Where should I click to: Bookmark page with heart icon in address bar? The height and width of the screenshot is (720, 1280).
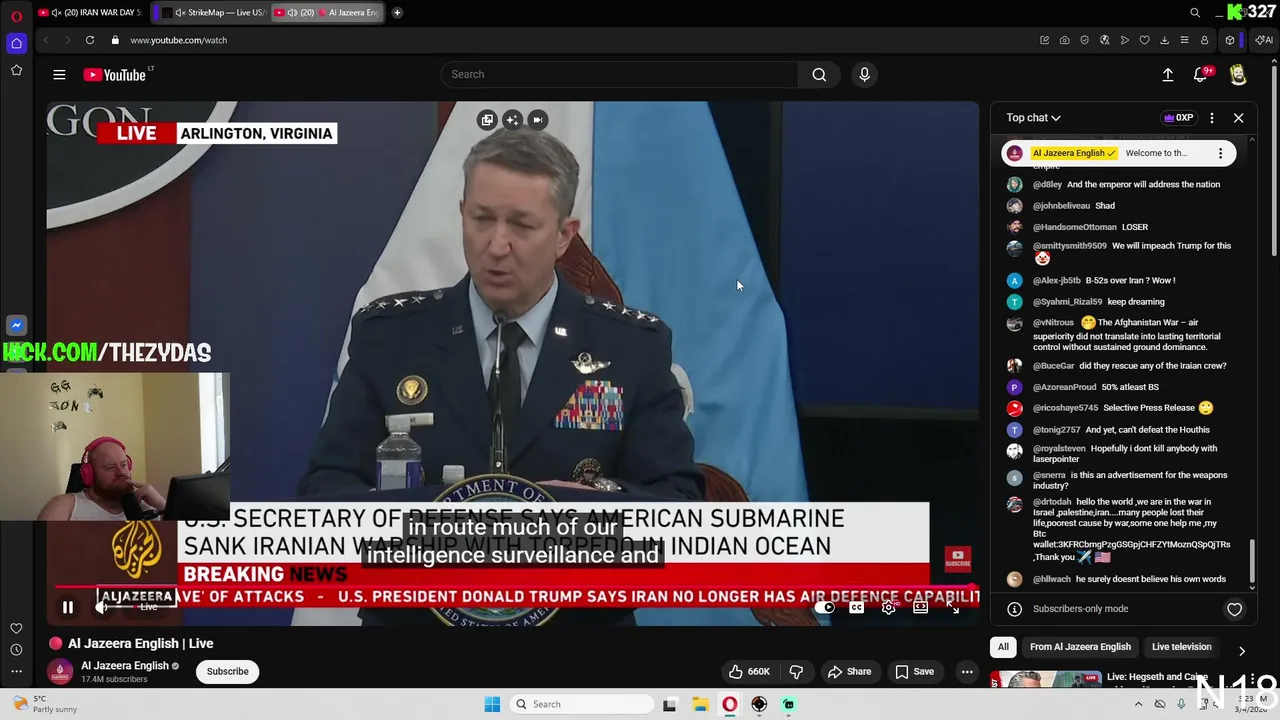[x=1144, y=40]
